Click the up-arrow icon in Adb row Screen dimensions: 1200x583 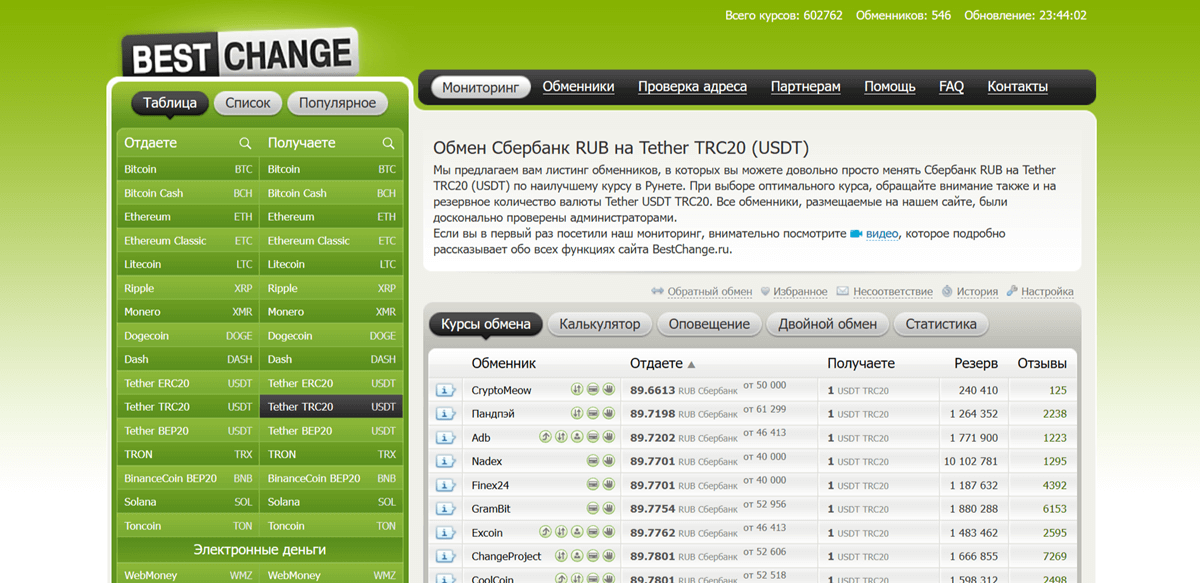coord(545,437)
